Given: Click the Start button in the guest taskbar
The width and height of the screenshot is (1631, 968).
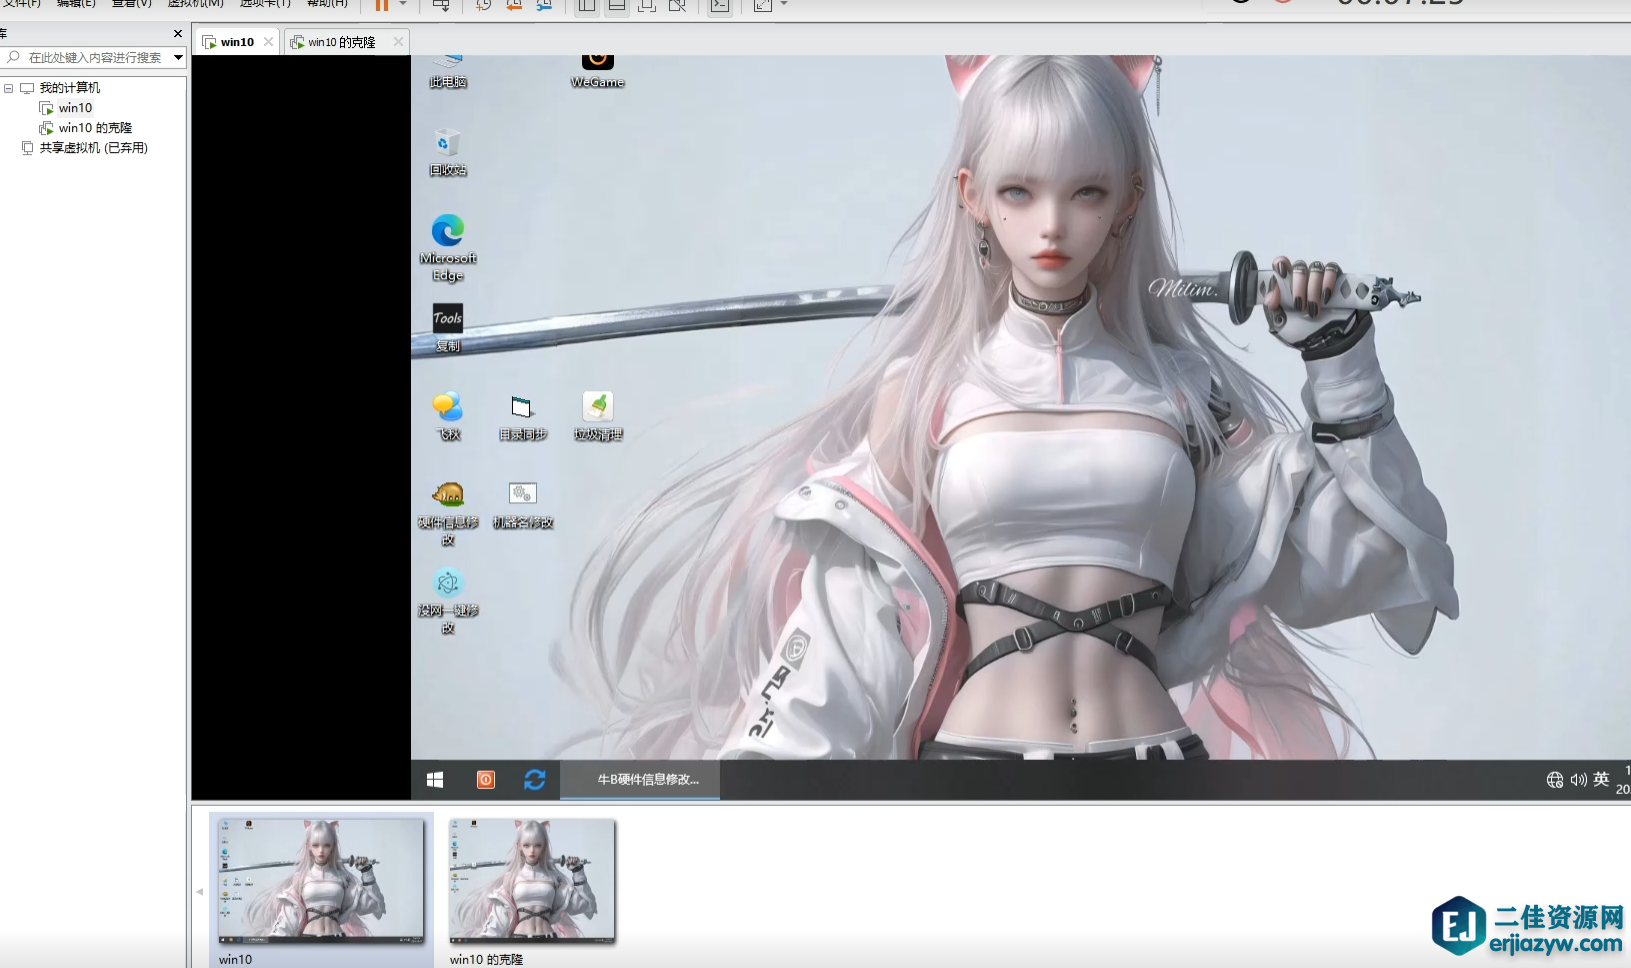Looking at the screenshot, I should [435, 779].
